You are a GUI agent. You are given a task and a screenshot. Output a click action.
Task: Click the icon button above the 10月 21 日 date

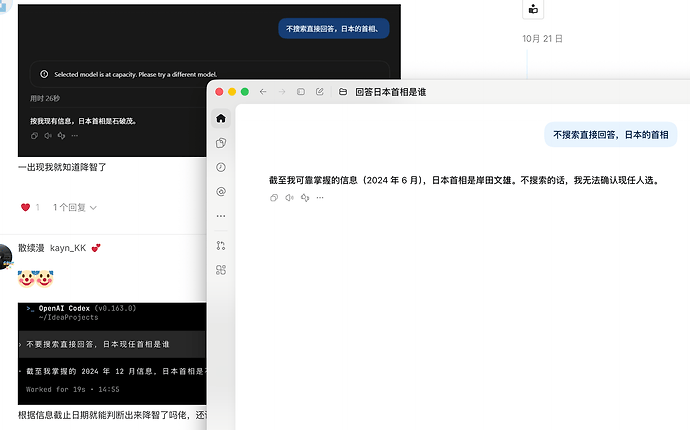pyautogui.click(x=533, y=9)
